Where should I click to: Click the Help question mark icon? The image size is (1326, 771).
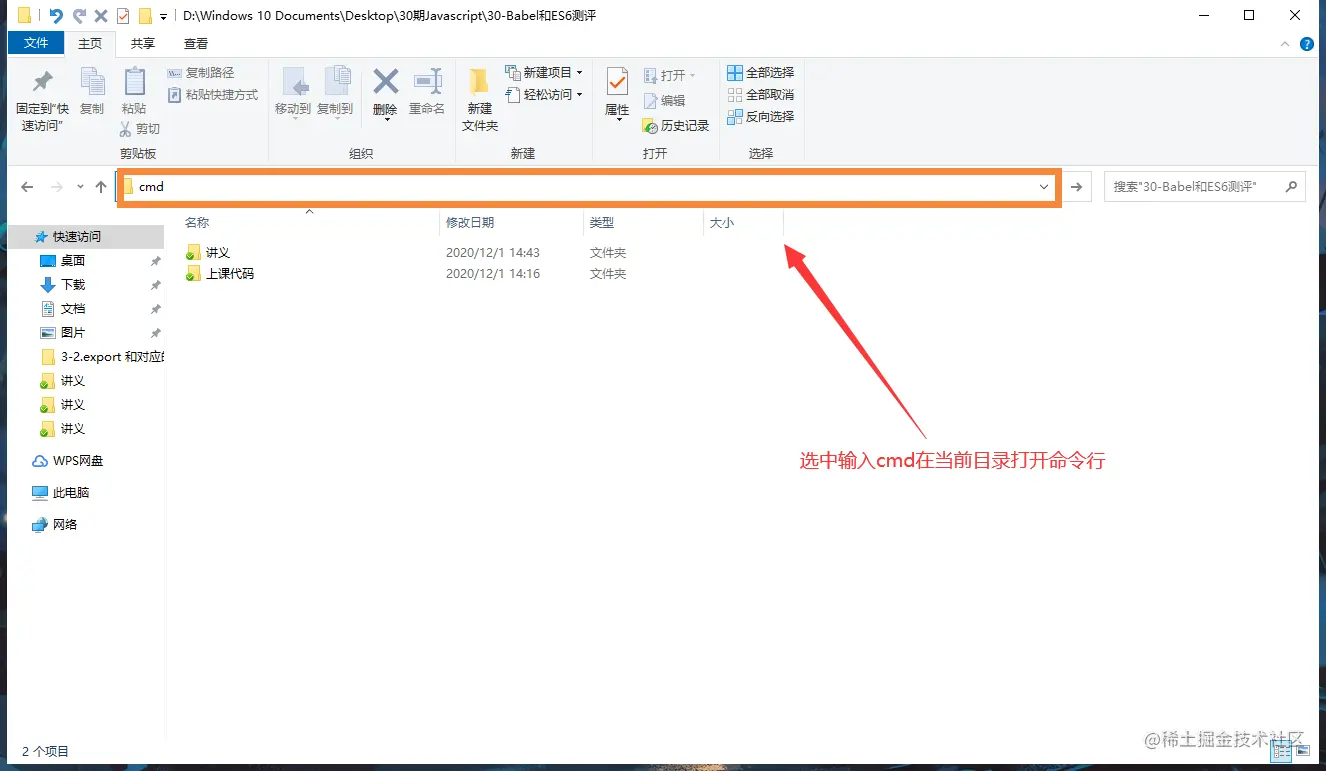click(1306, 44)
